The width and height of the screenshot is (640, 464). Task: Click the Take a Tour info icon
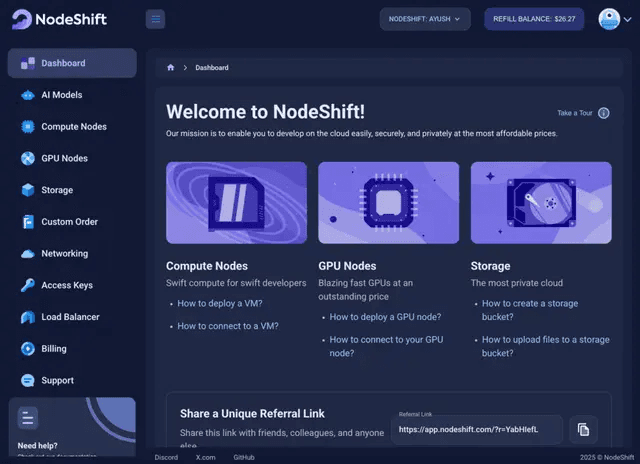604,113
